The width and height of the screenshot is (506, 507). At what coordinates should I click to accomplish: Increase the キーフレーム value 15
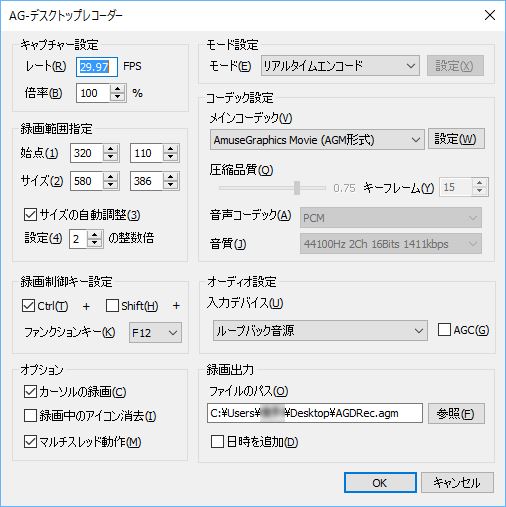[x=480, y=183]
